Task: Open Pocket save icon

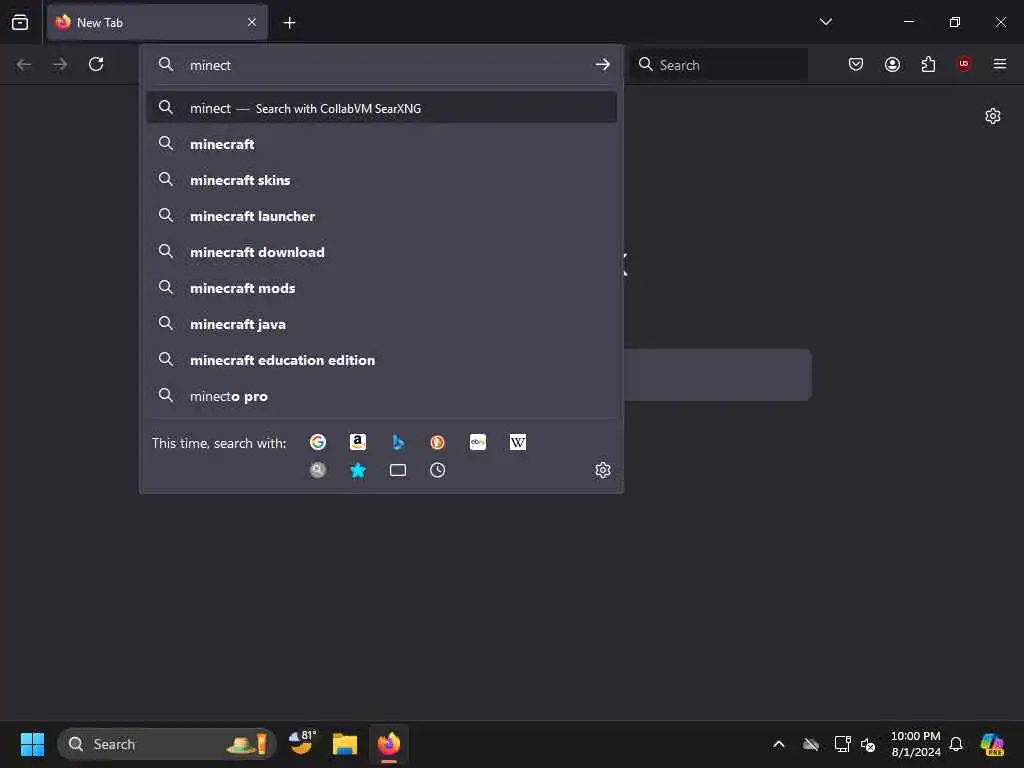Action: click(856, 64)
